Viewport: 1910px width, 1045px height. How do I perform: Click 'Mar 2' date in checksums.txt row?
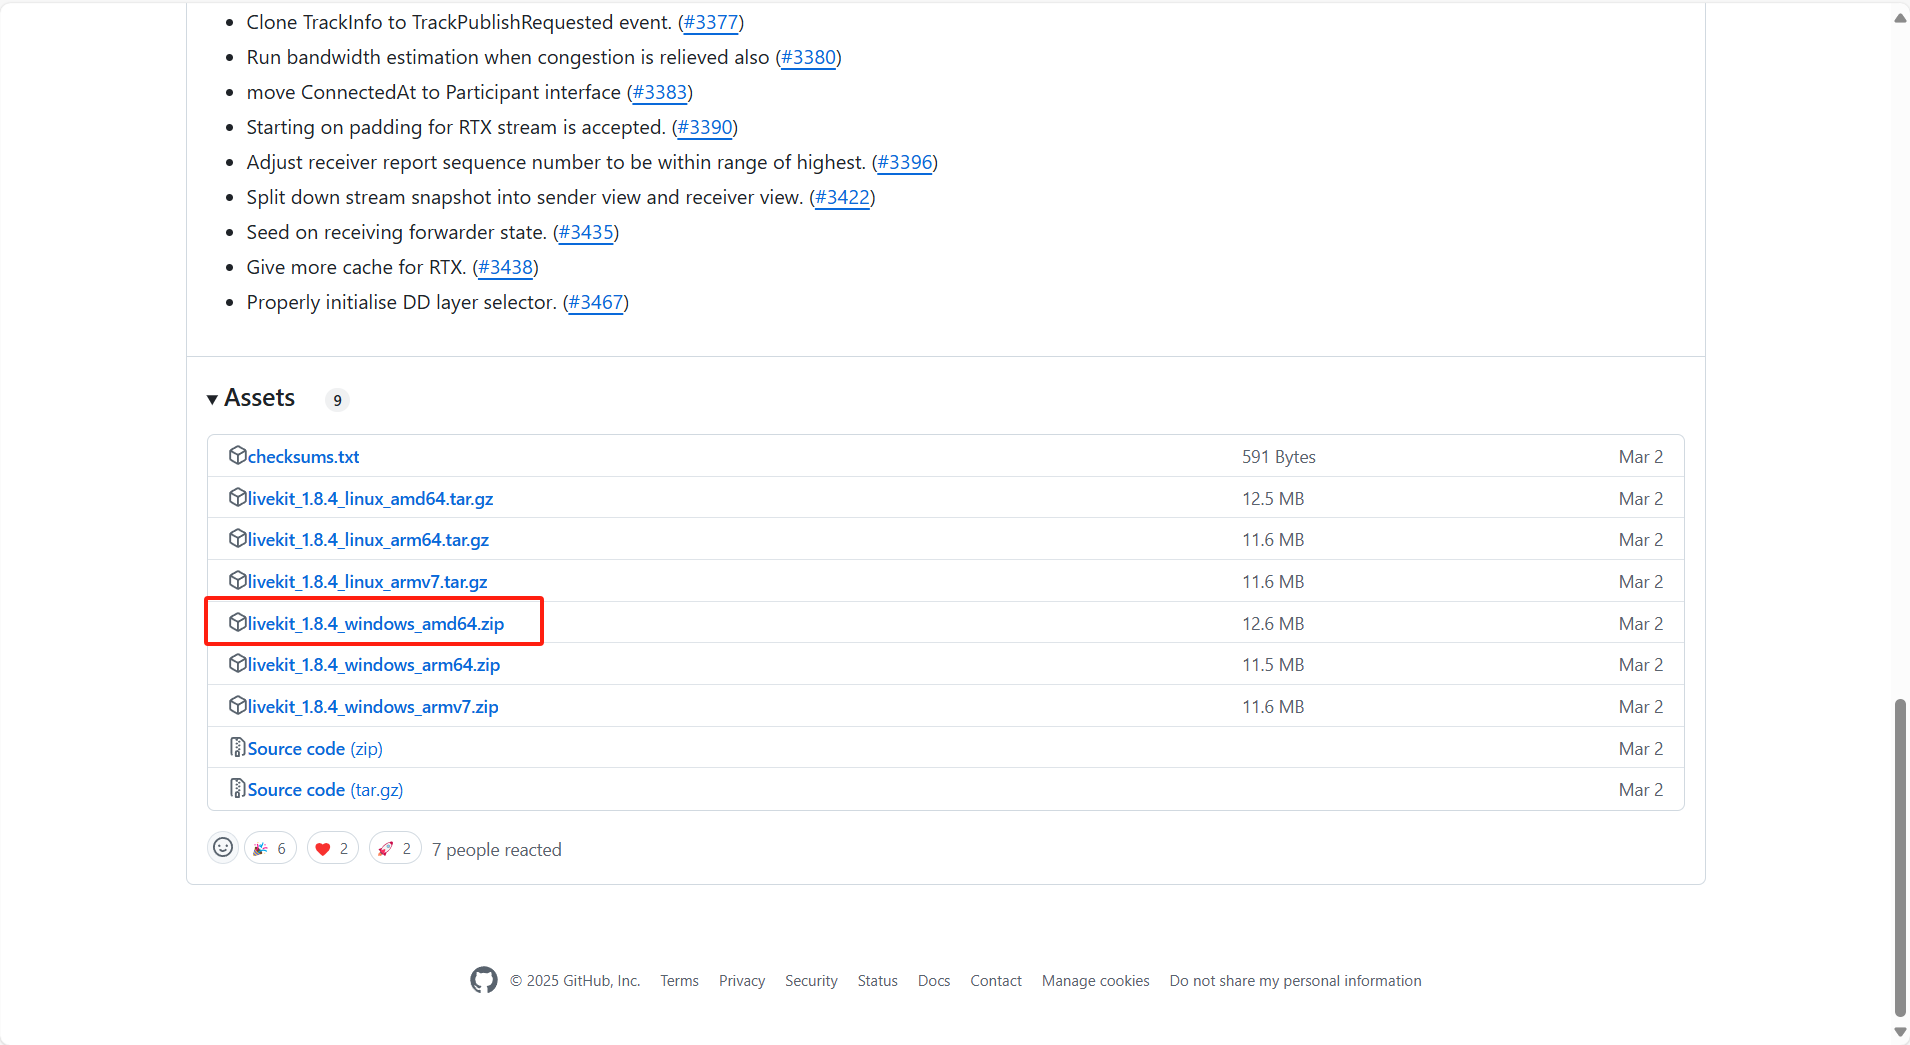click(1641, 457)
